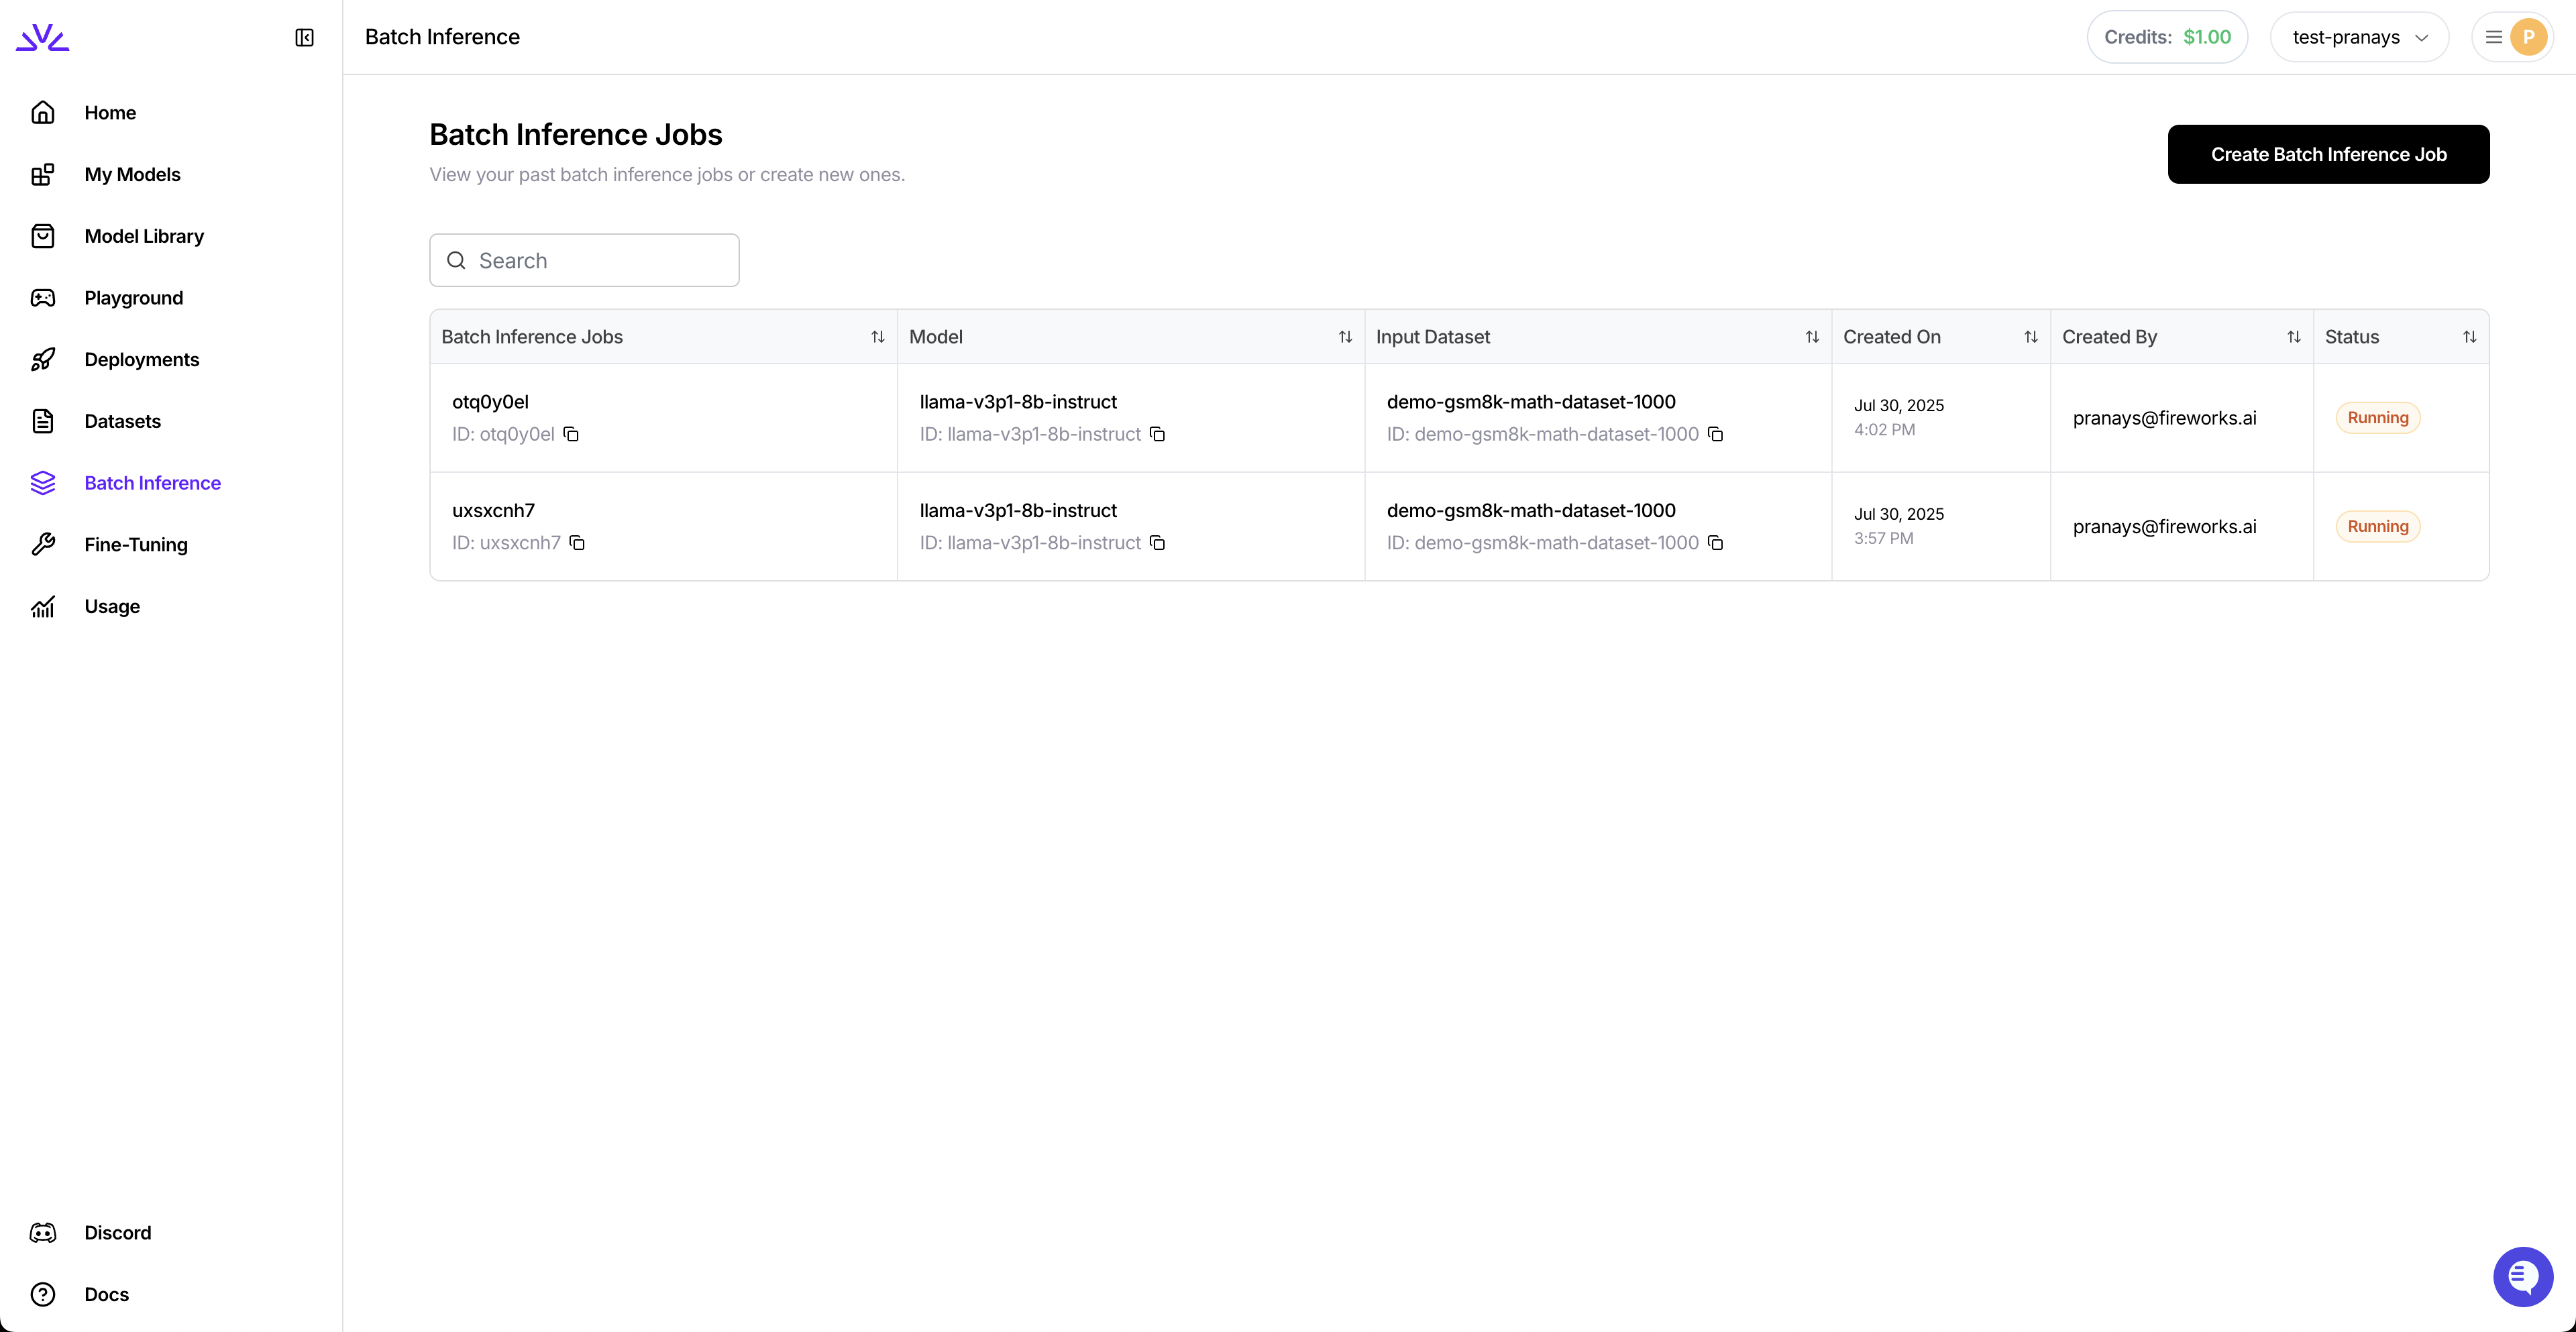
Task: Go to Fine-Tuning in sidebar
Action: tap(135, 545)
